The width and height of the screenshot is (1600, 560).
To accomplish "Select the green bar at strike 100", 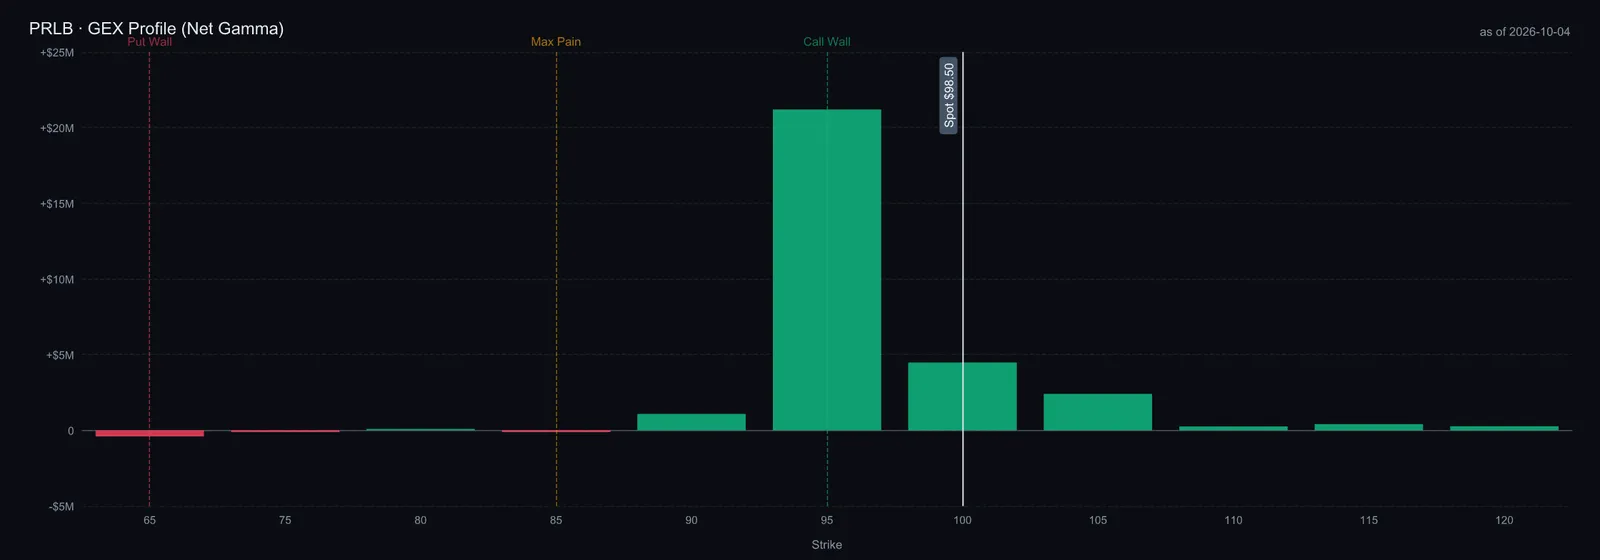I will (x=962, y=397).
